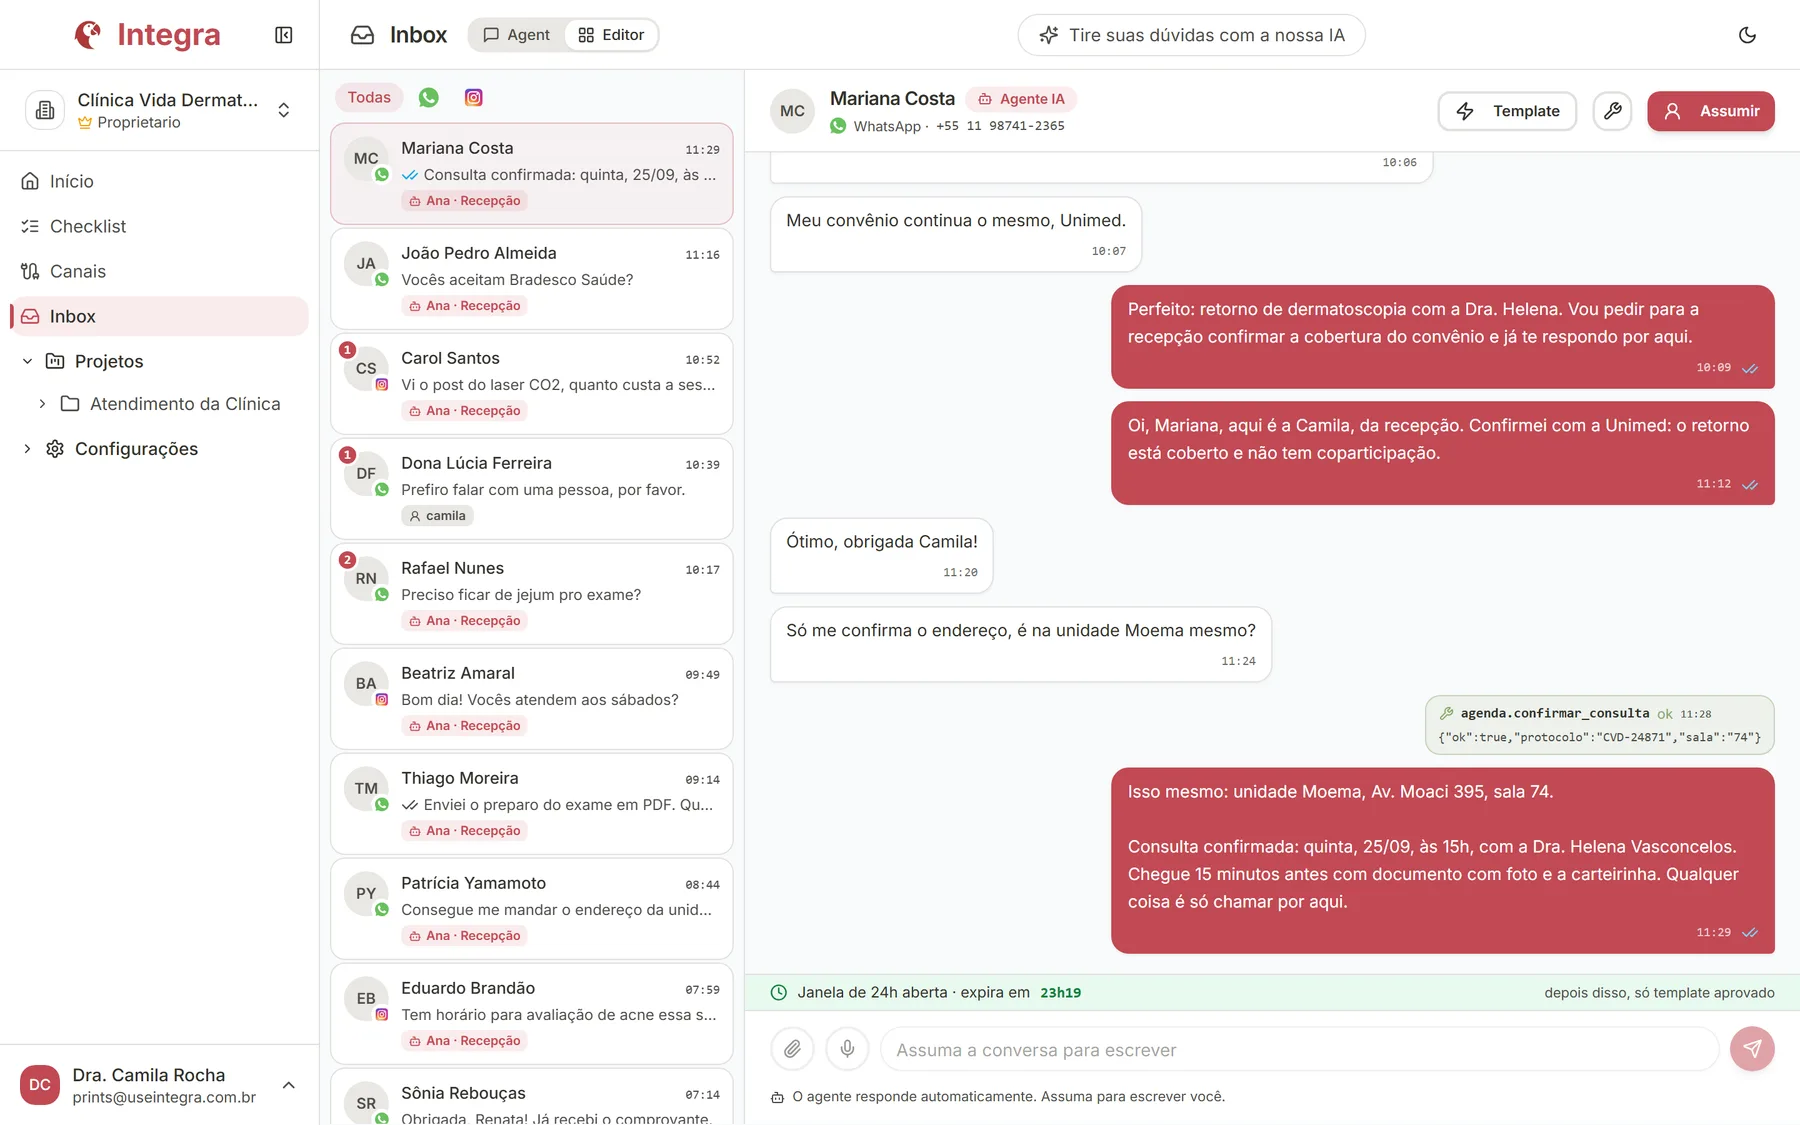Open Eduardo Brandão conversation
This screenshot has width=1800, height=1125.
(532, 1014)
